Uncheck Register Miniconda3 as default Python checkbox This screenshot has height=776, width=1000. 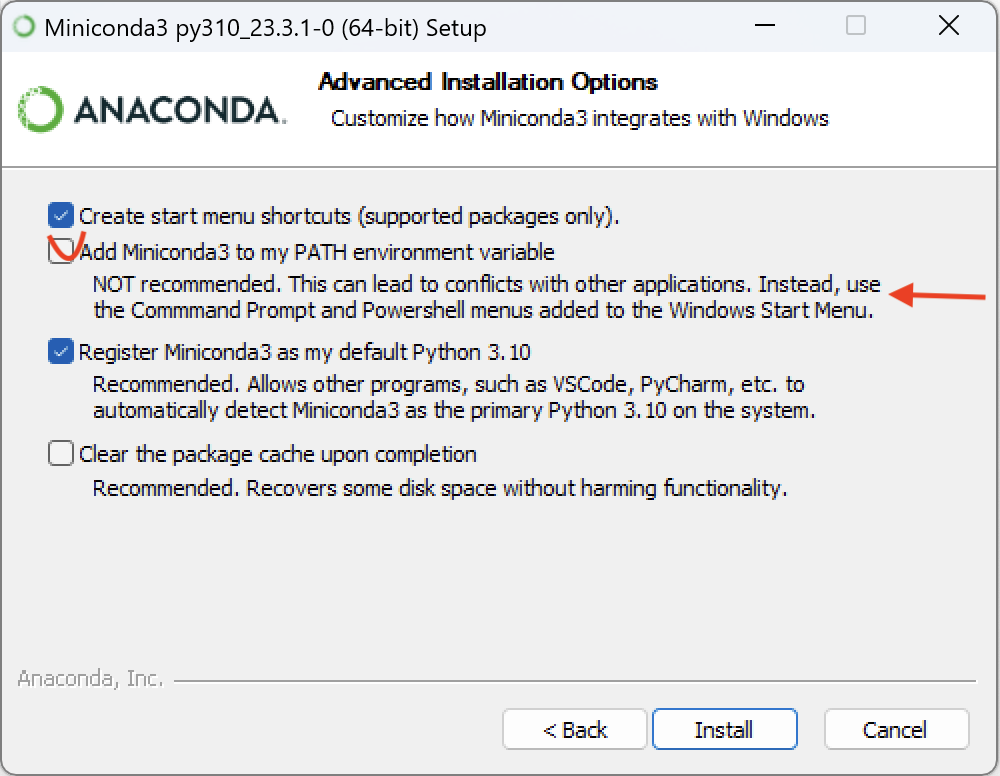tap(61, 352)
